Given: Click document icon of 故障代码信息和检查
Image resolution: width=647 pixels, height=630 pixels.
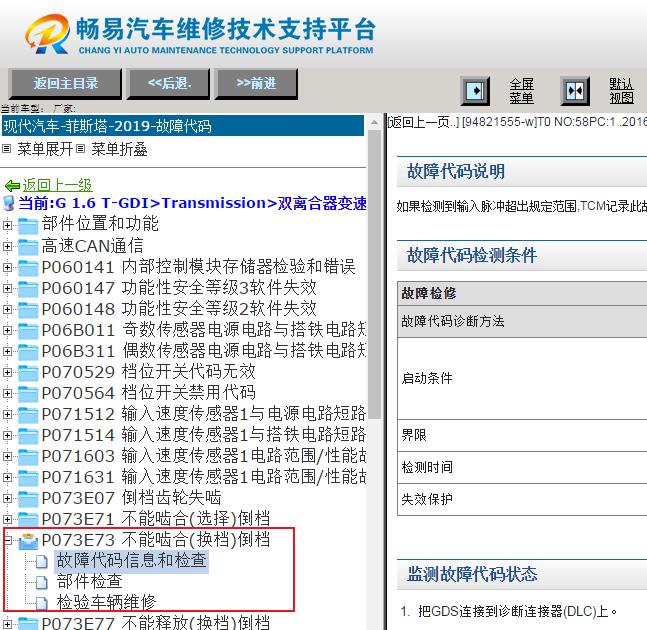Looking at the screenshot, I should 41,562.
